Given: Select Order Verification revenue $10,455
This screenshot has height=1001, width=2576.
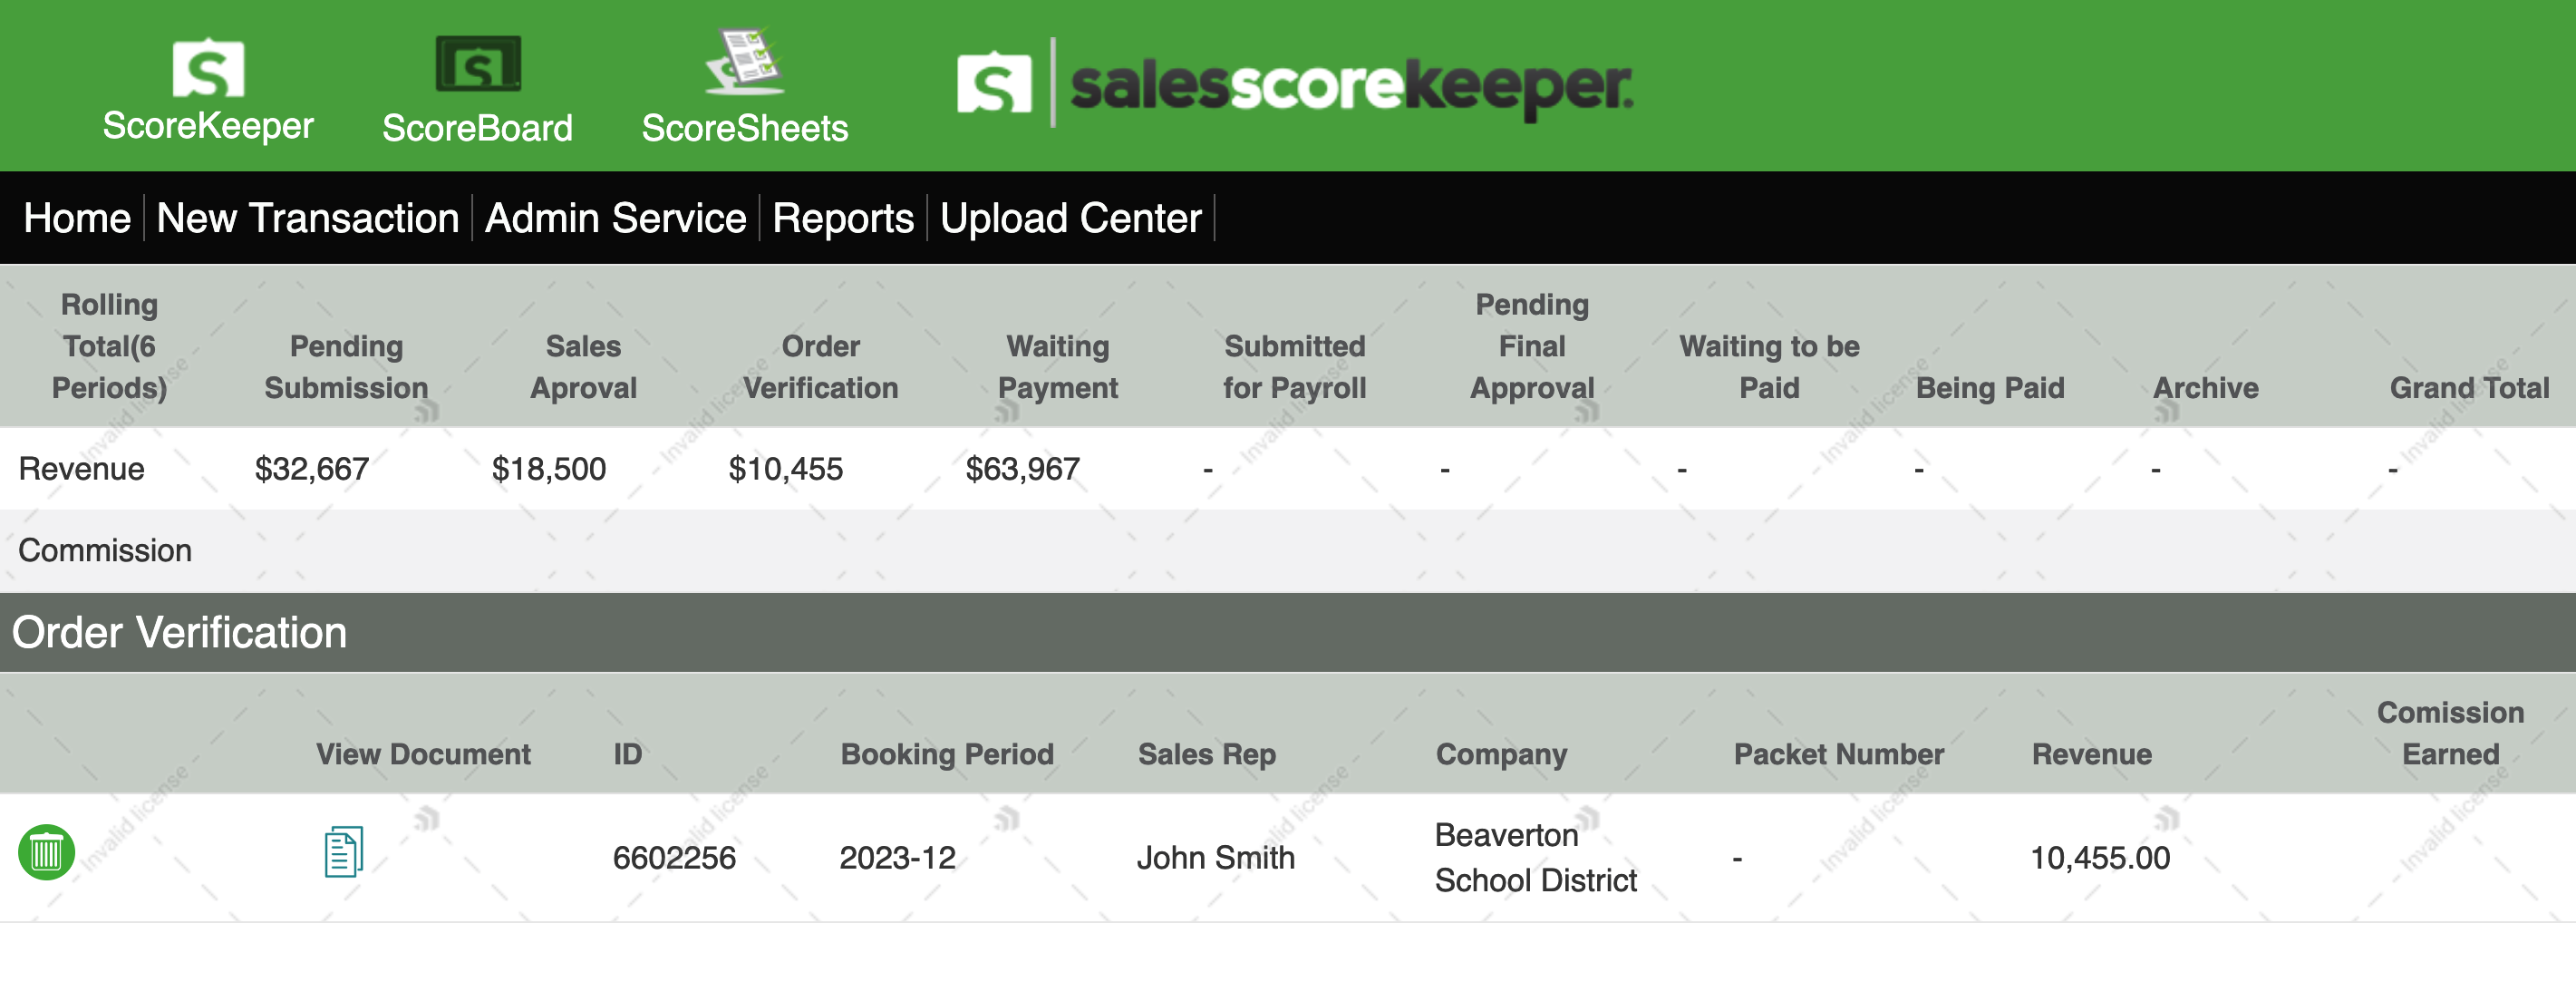Looking at the screenshot, I should click(x=786, y=469).
